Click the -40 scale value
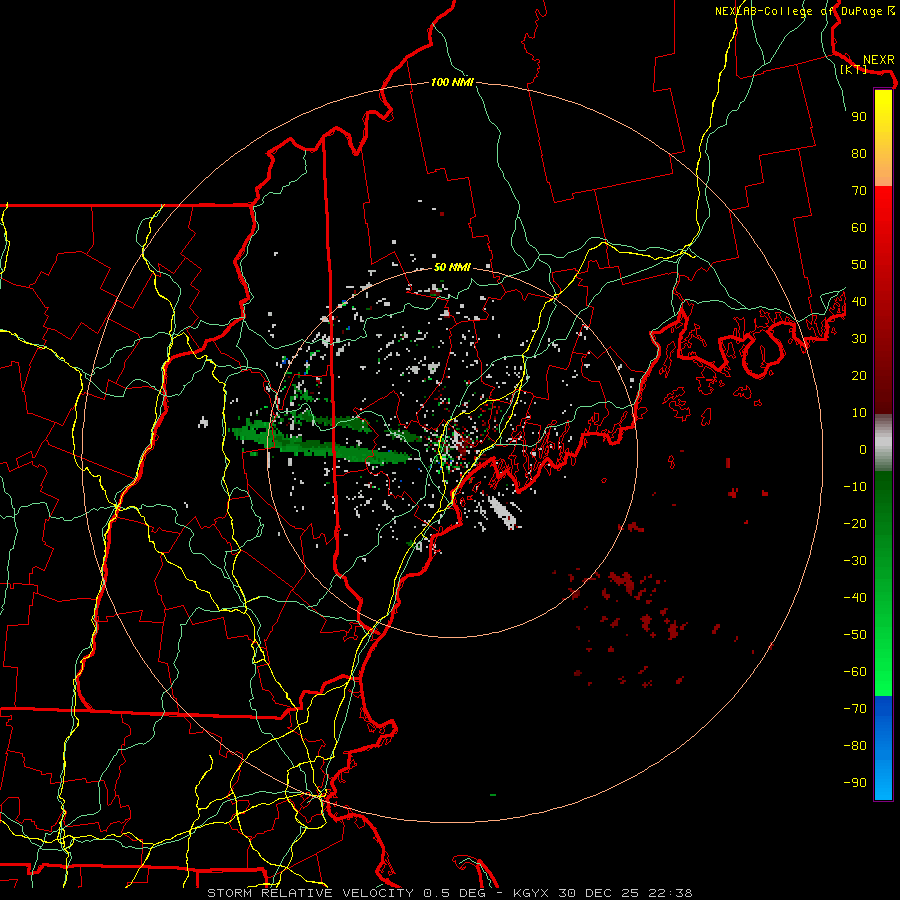900x900 pixels. 855,598
